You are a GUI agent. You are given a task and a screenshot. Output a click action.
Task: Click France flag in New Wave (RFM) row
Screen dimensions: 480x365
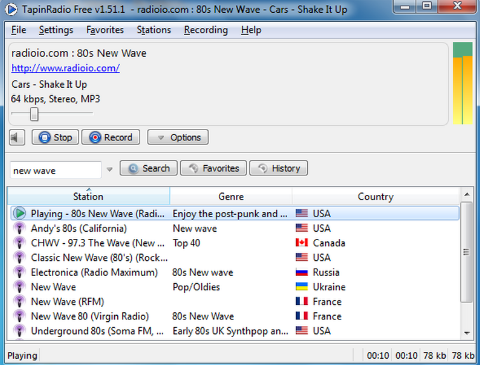[302, 301]
